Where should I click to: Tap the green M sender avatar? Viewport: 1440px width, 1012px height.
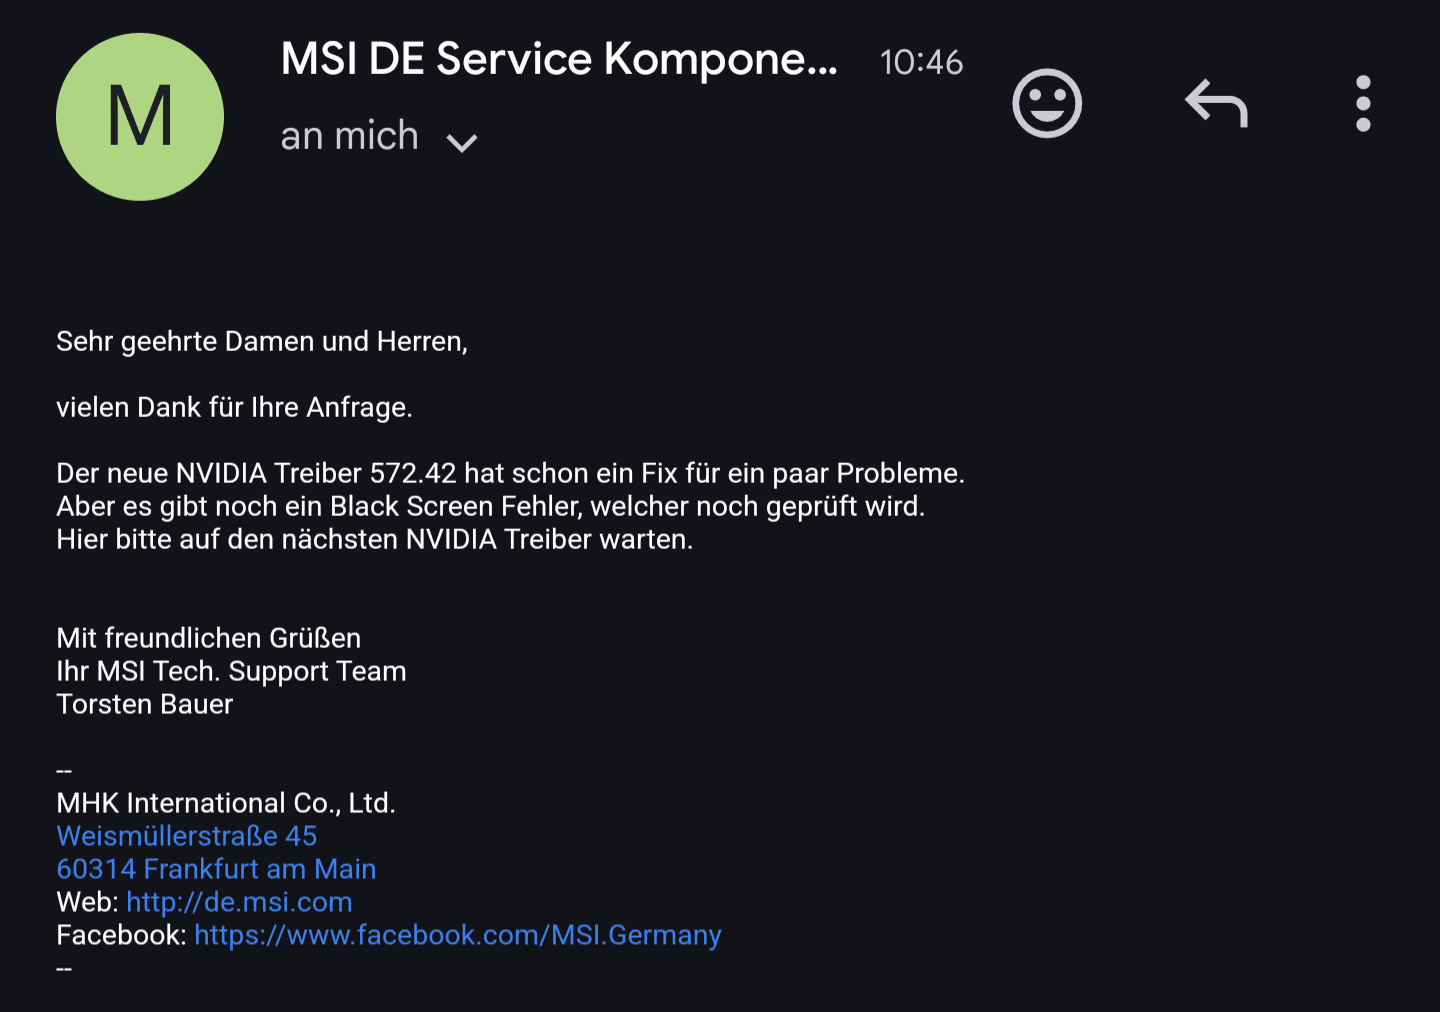140,117
